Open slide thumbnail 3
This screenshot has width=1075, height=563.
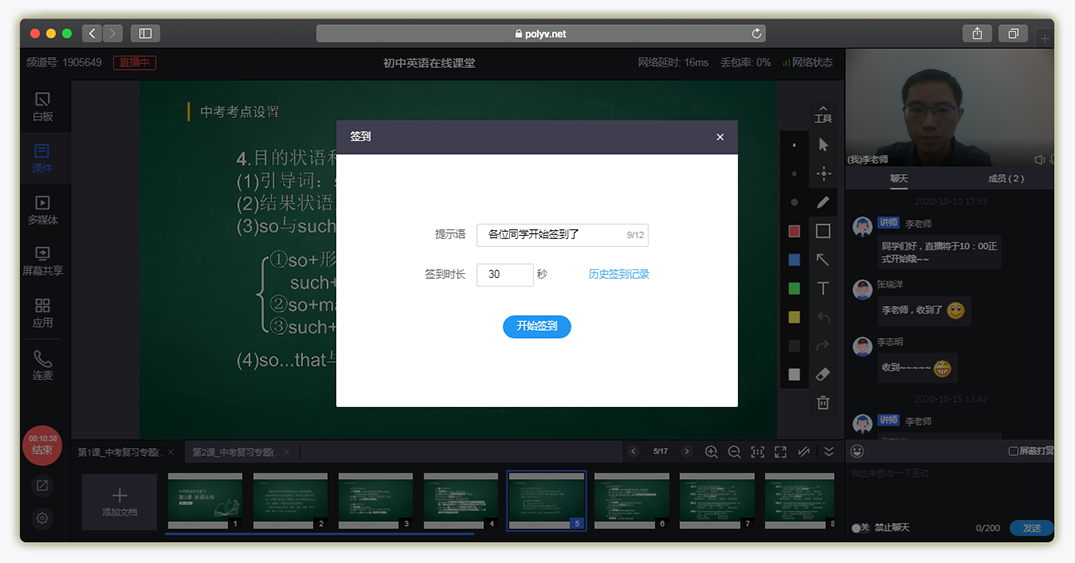(x=375, y=501)
